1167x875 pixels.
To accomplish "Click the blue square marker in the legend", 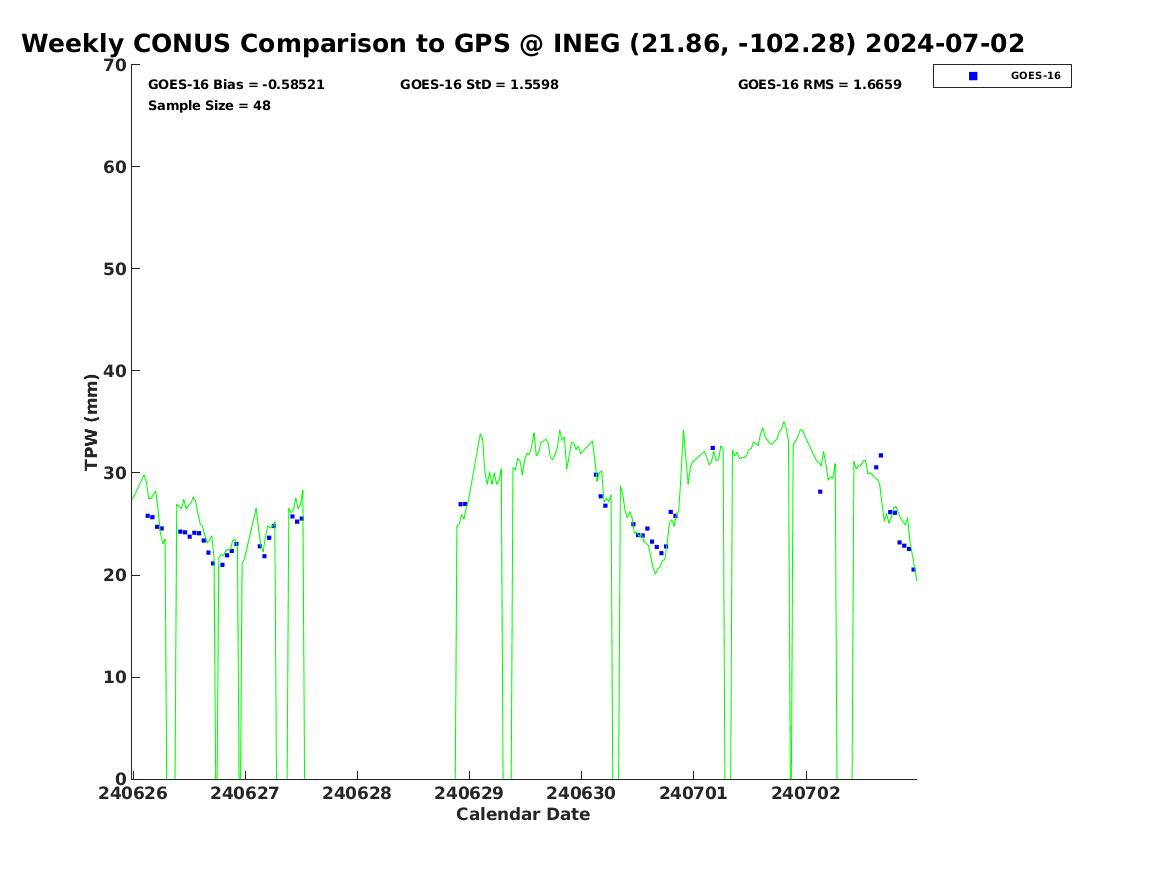I will (973, 76).
